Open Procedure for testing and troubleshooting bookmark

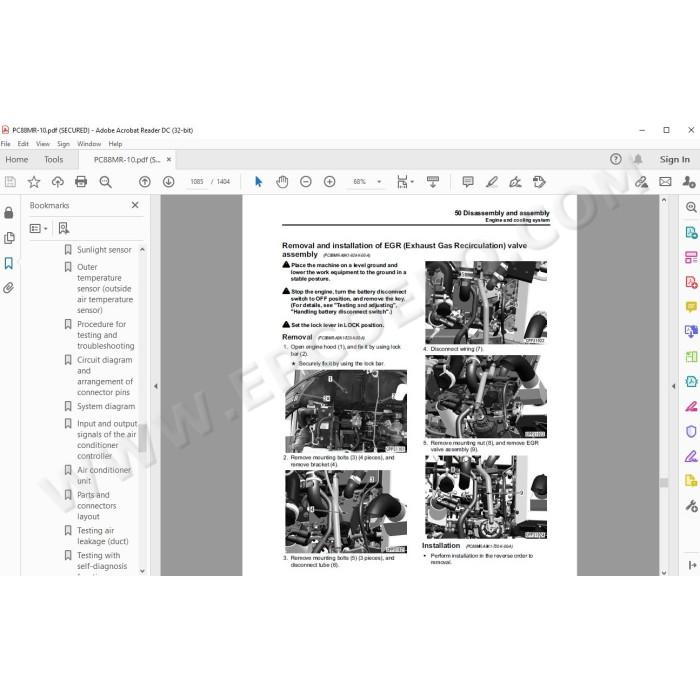pos(105,335)
